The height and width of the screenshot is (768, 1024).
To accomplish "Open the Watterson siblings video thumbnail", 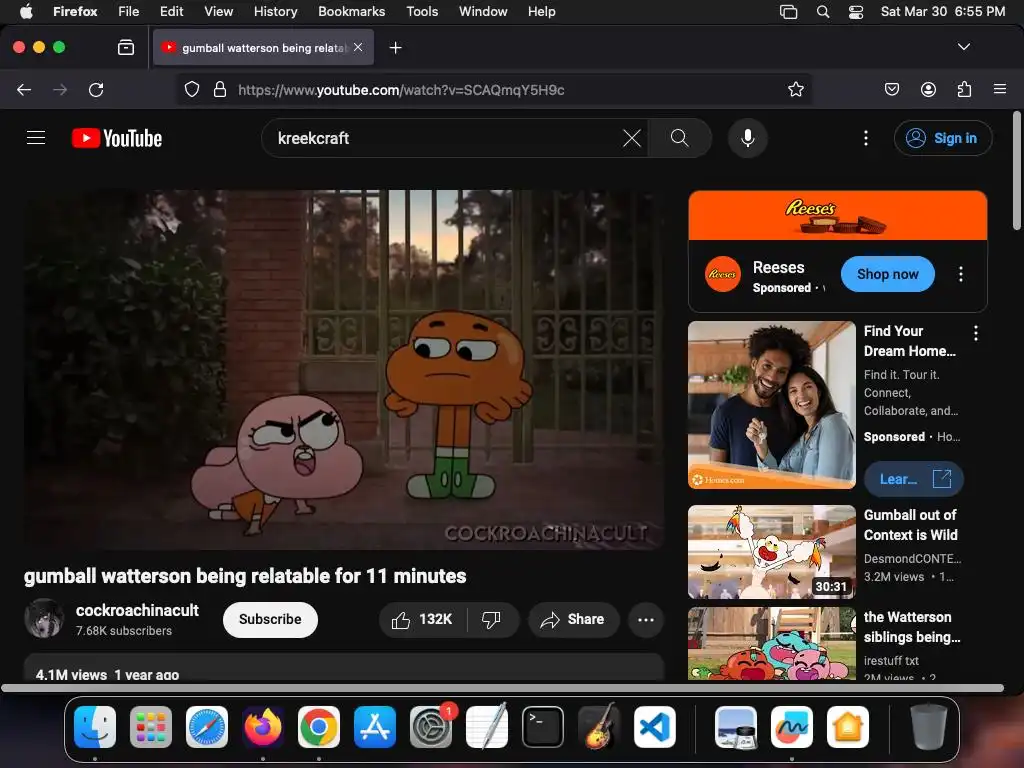I will point(771,643).
